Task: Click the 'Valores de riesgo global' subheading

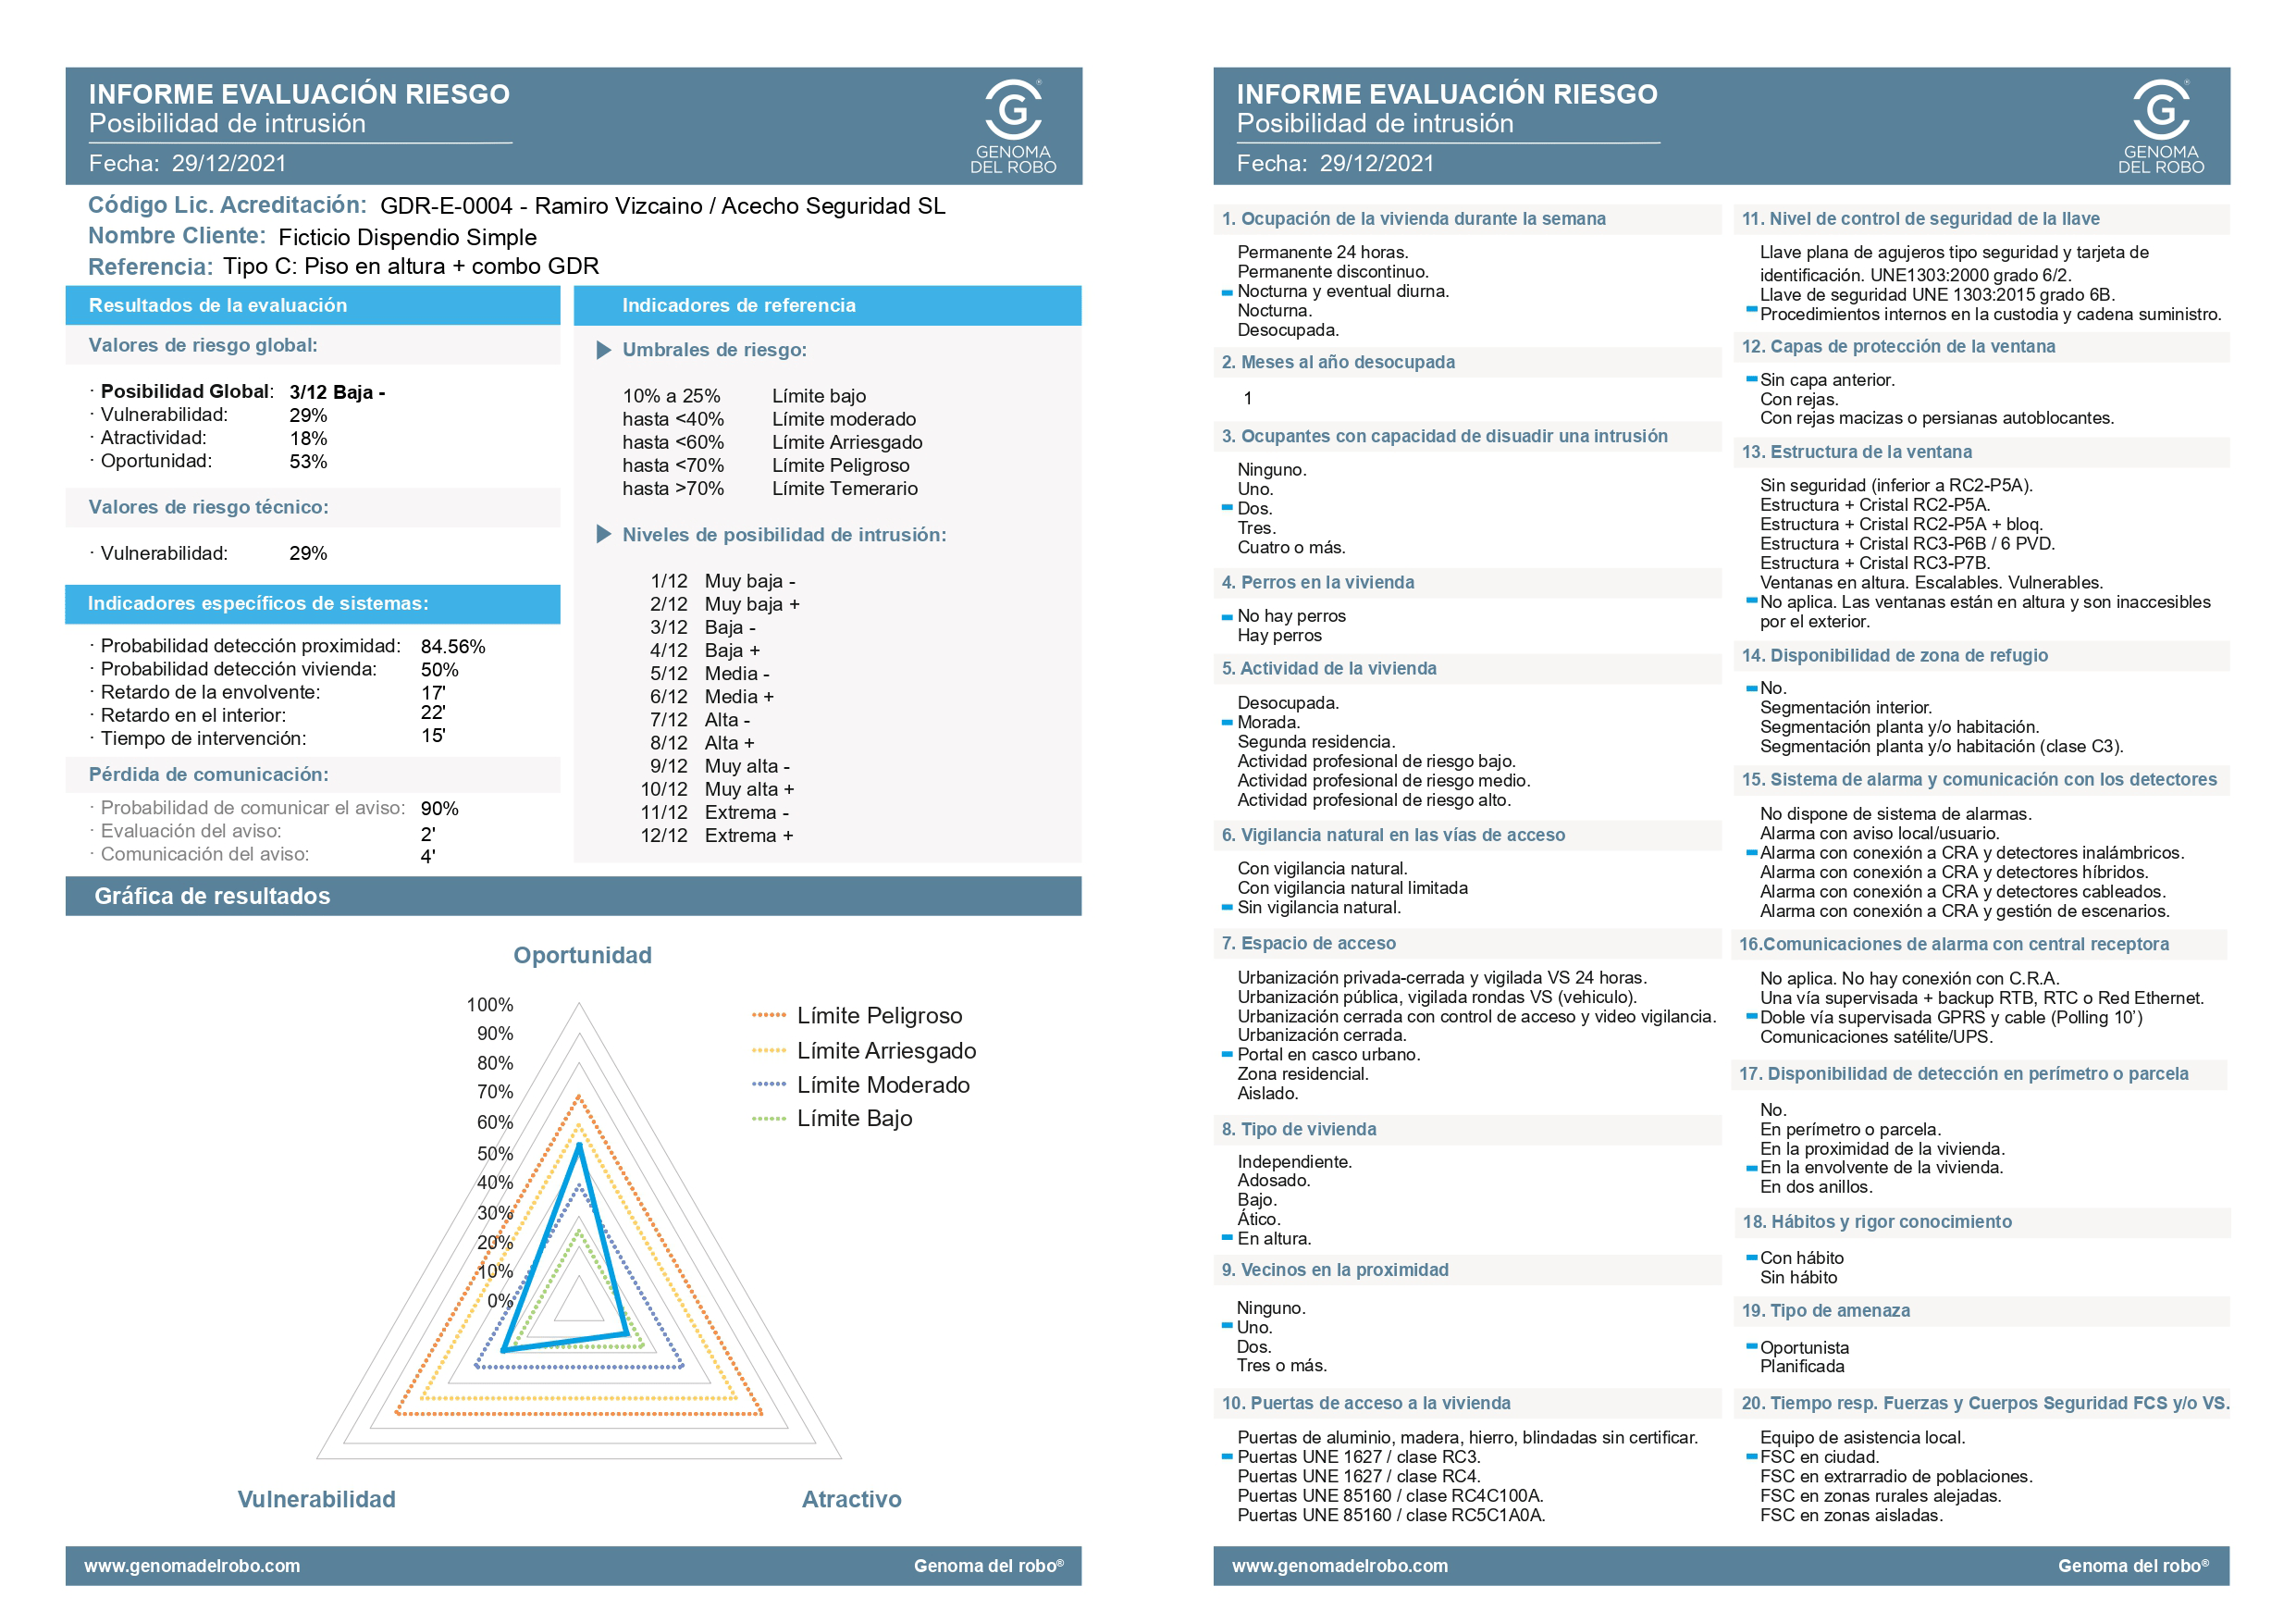Action: (203, 345)
